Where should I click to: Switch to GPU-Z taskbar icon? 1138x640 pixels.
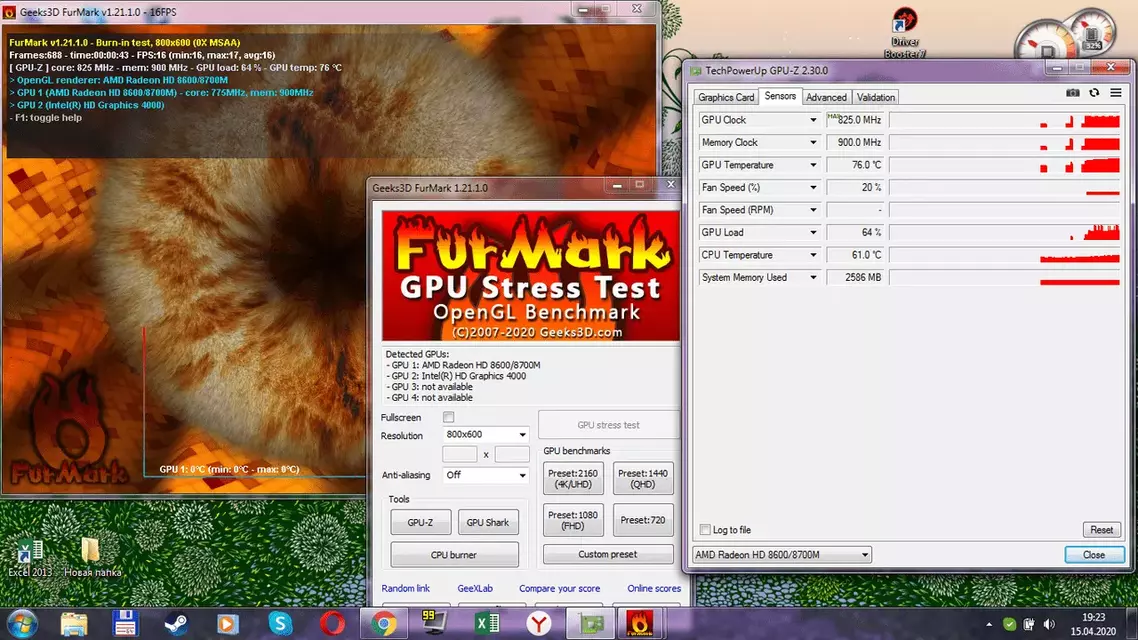[590, 624]
